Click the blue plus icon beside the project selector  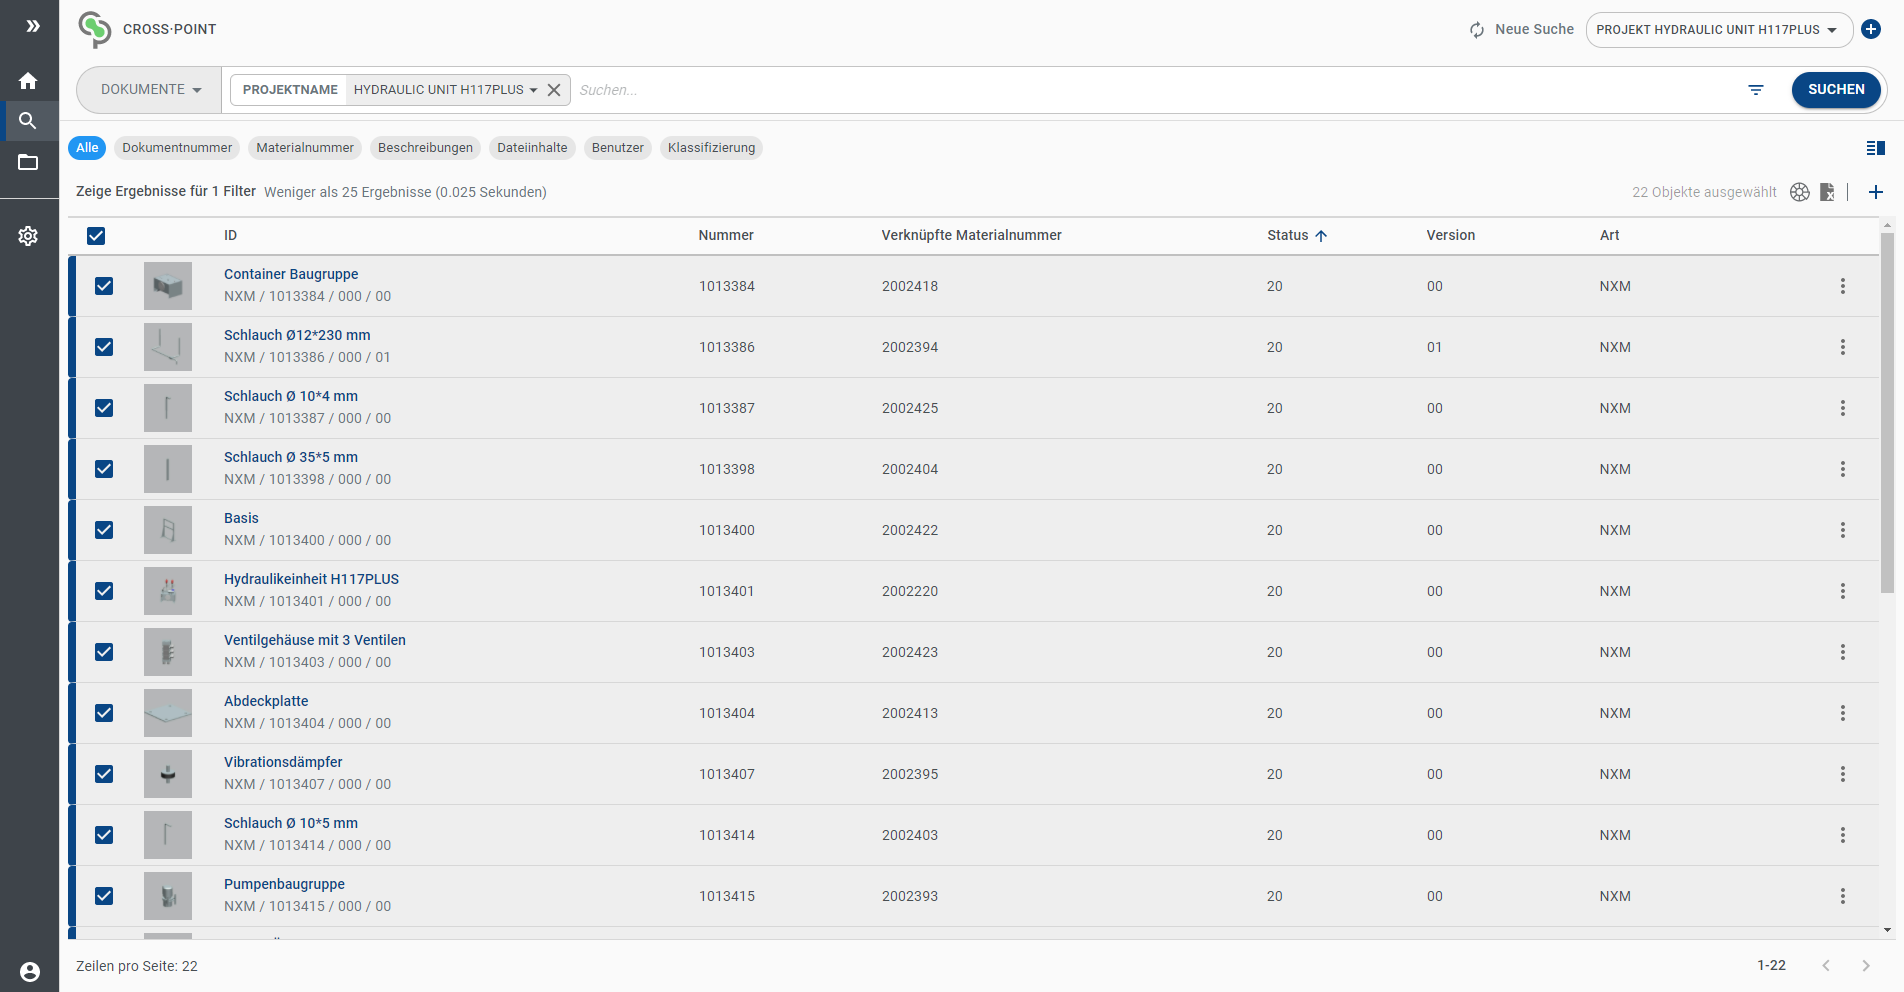click(1871, 29)
